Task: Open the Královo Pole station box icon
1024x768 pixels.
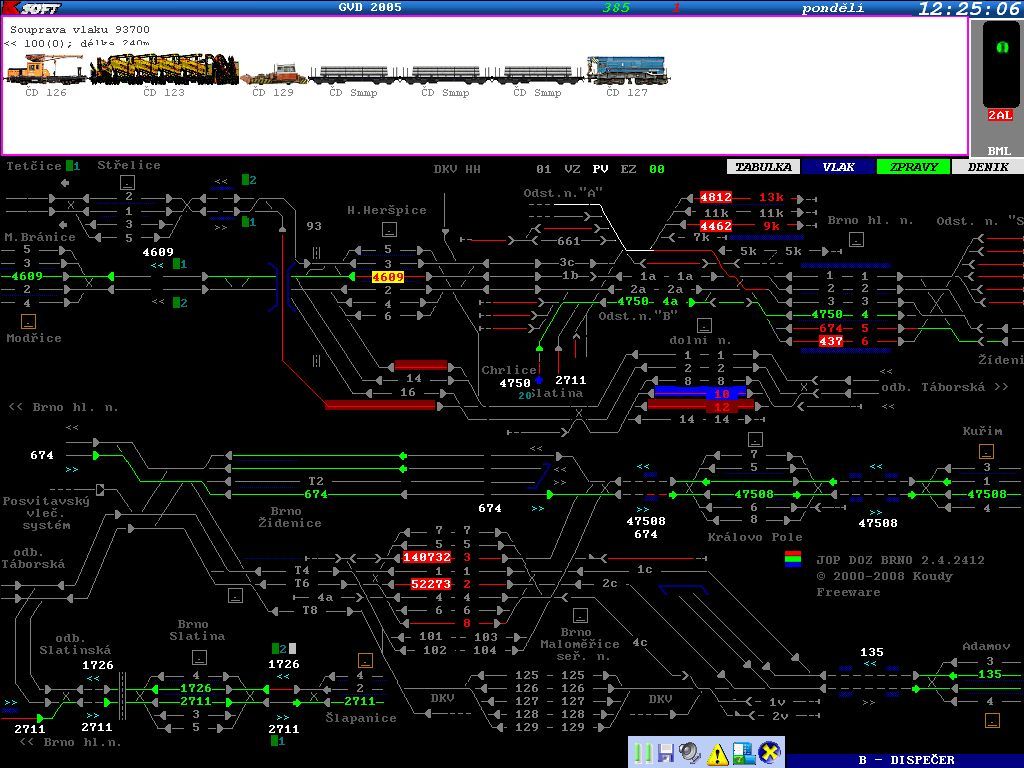Action: coord(756,439)
